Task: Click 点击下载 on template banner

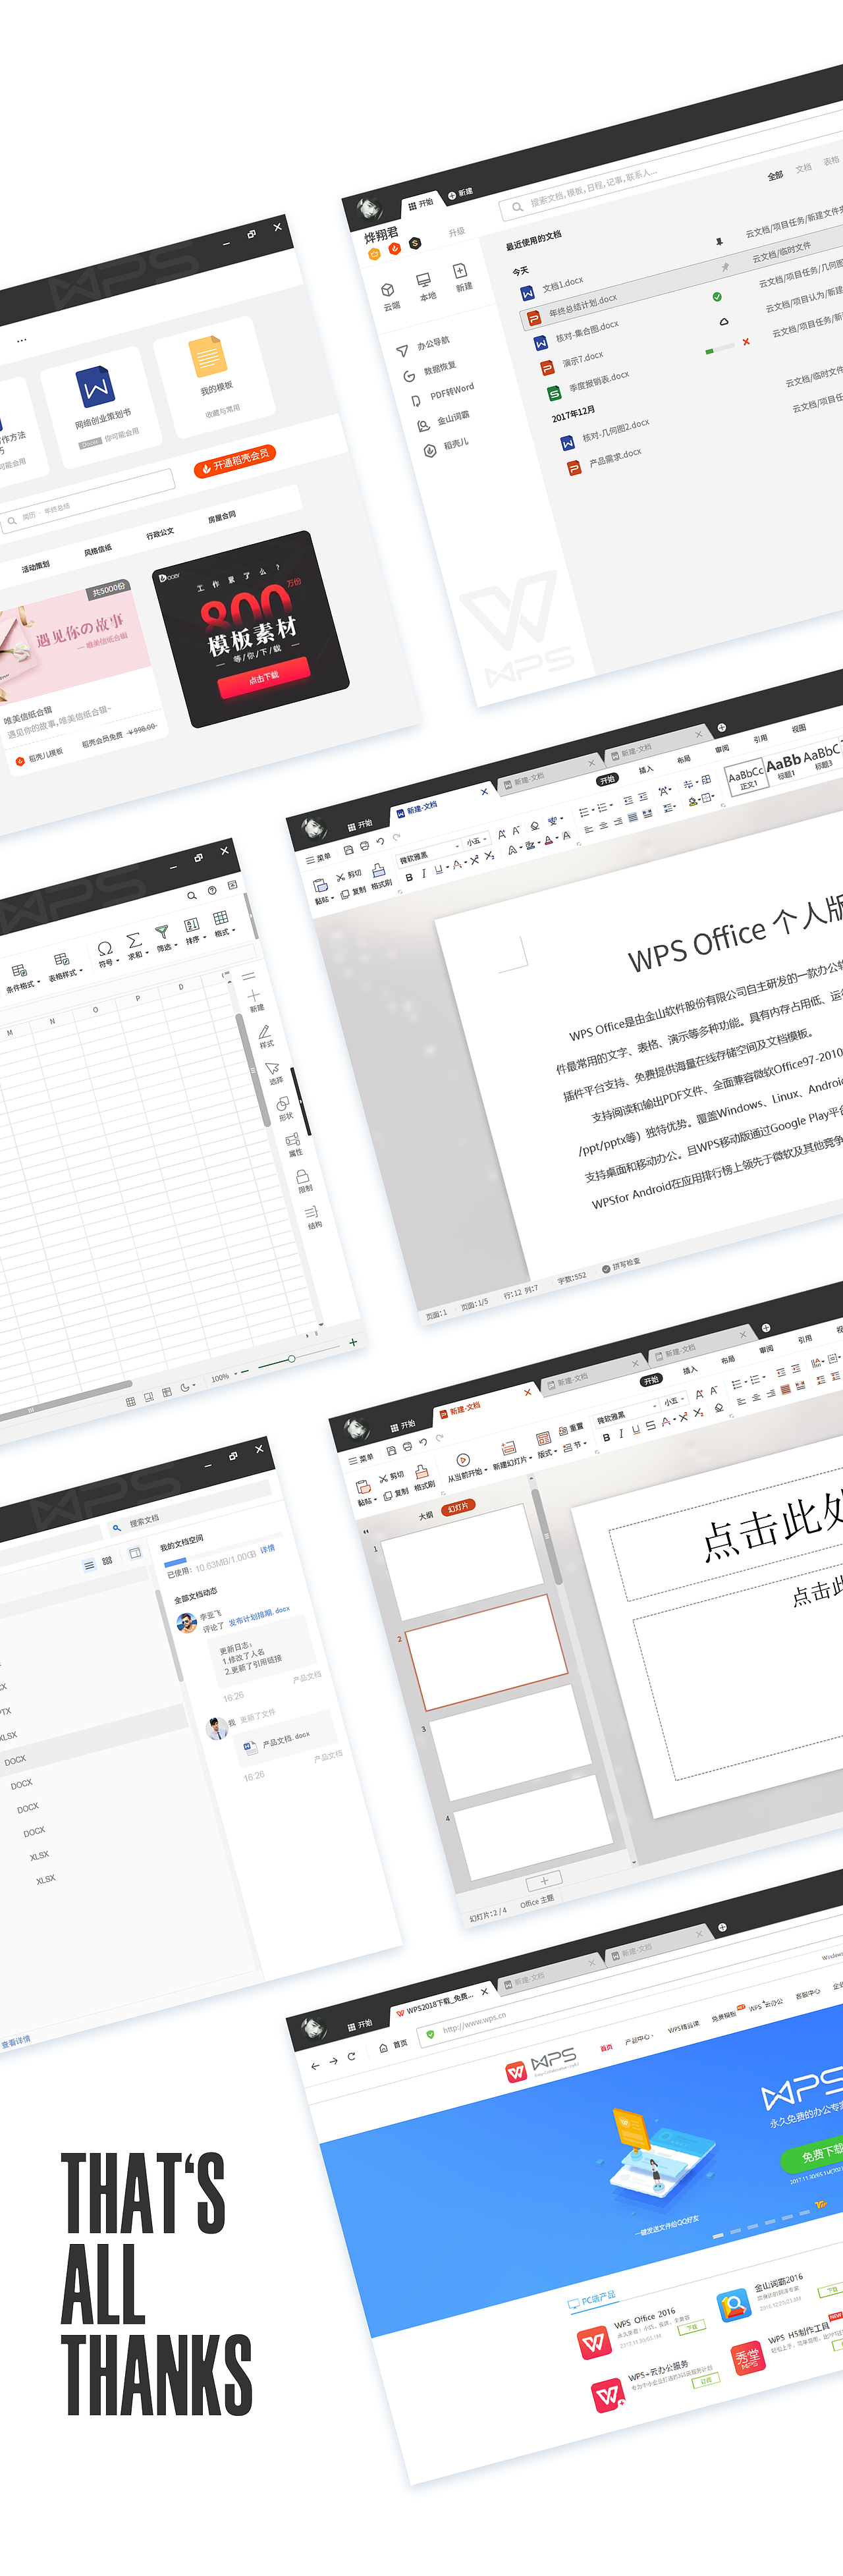Action: (264, 678)
